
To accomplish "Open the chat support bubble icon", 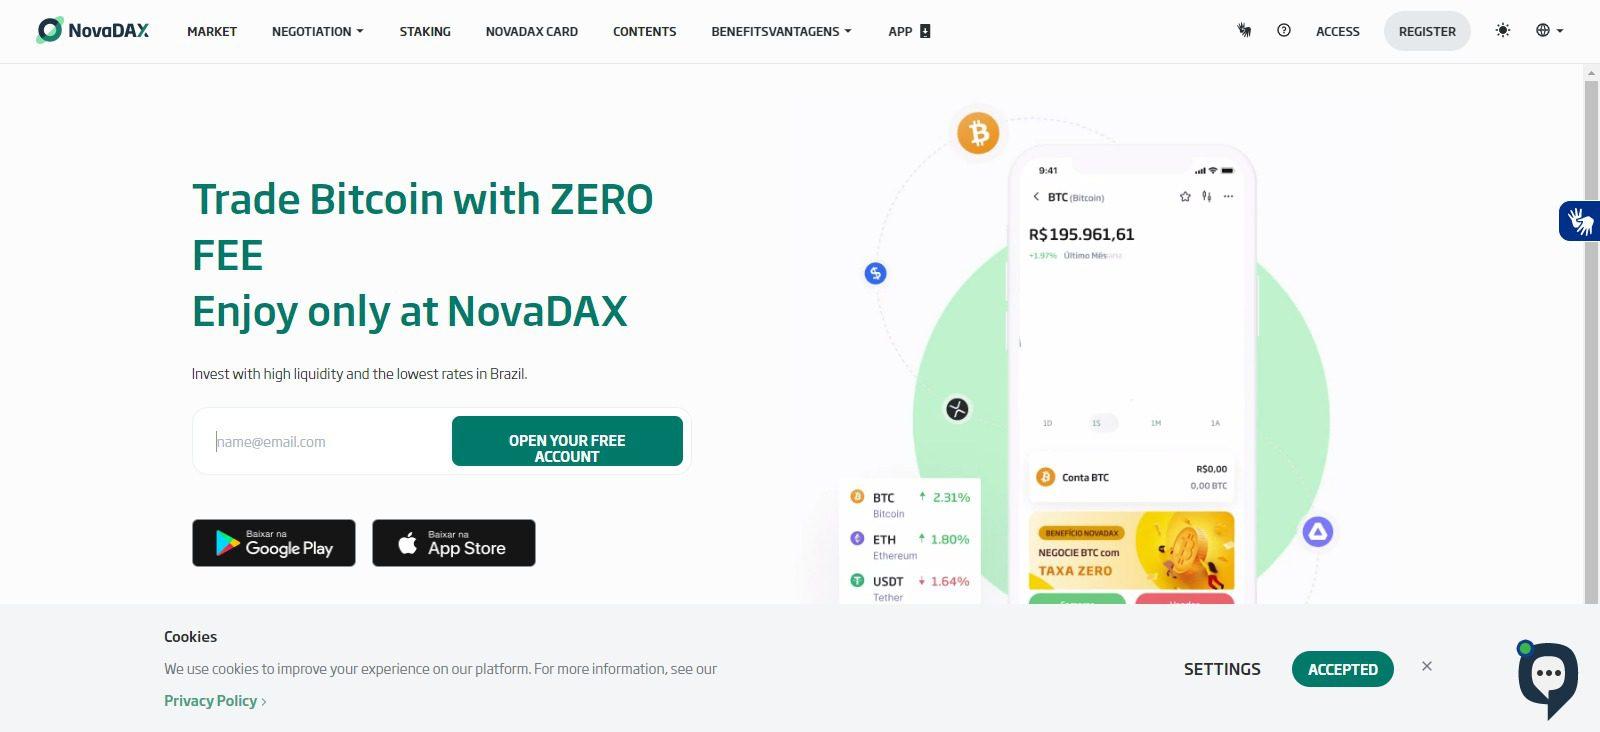I will coord(1547,679).
